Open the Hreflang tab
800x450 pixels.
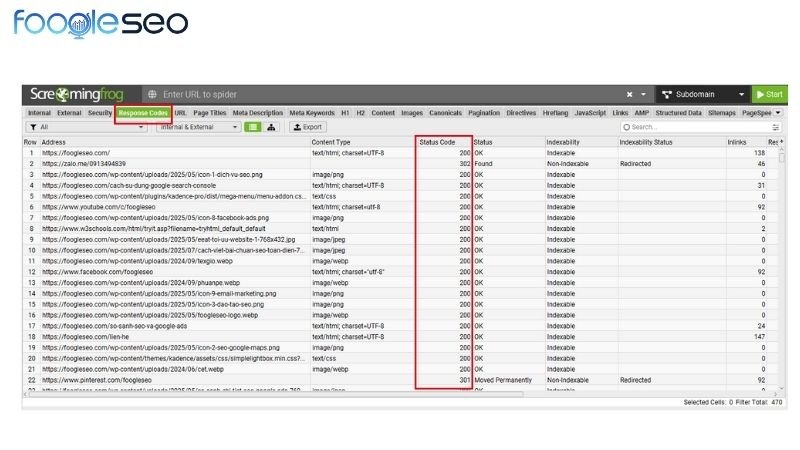pyautogui.click(x=555, y=113)
